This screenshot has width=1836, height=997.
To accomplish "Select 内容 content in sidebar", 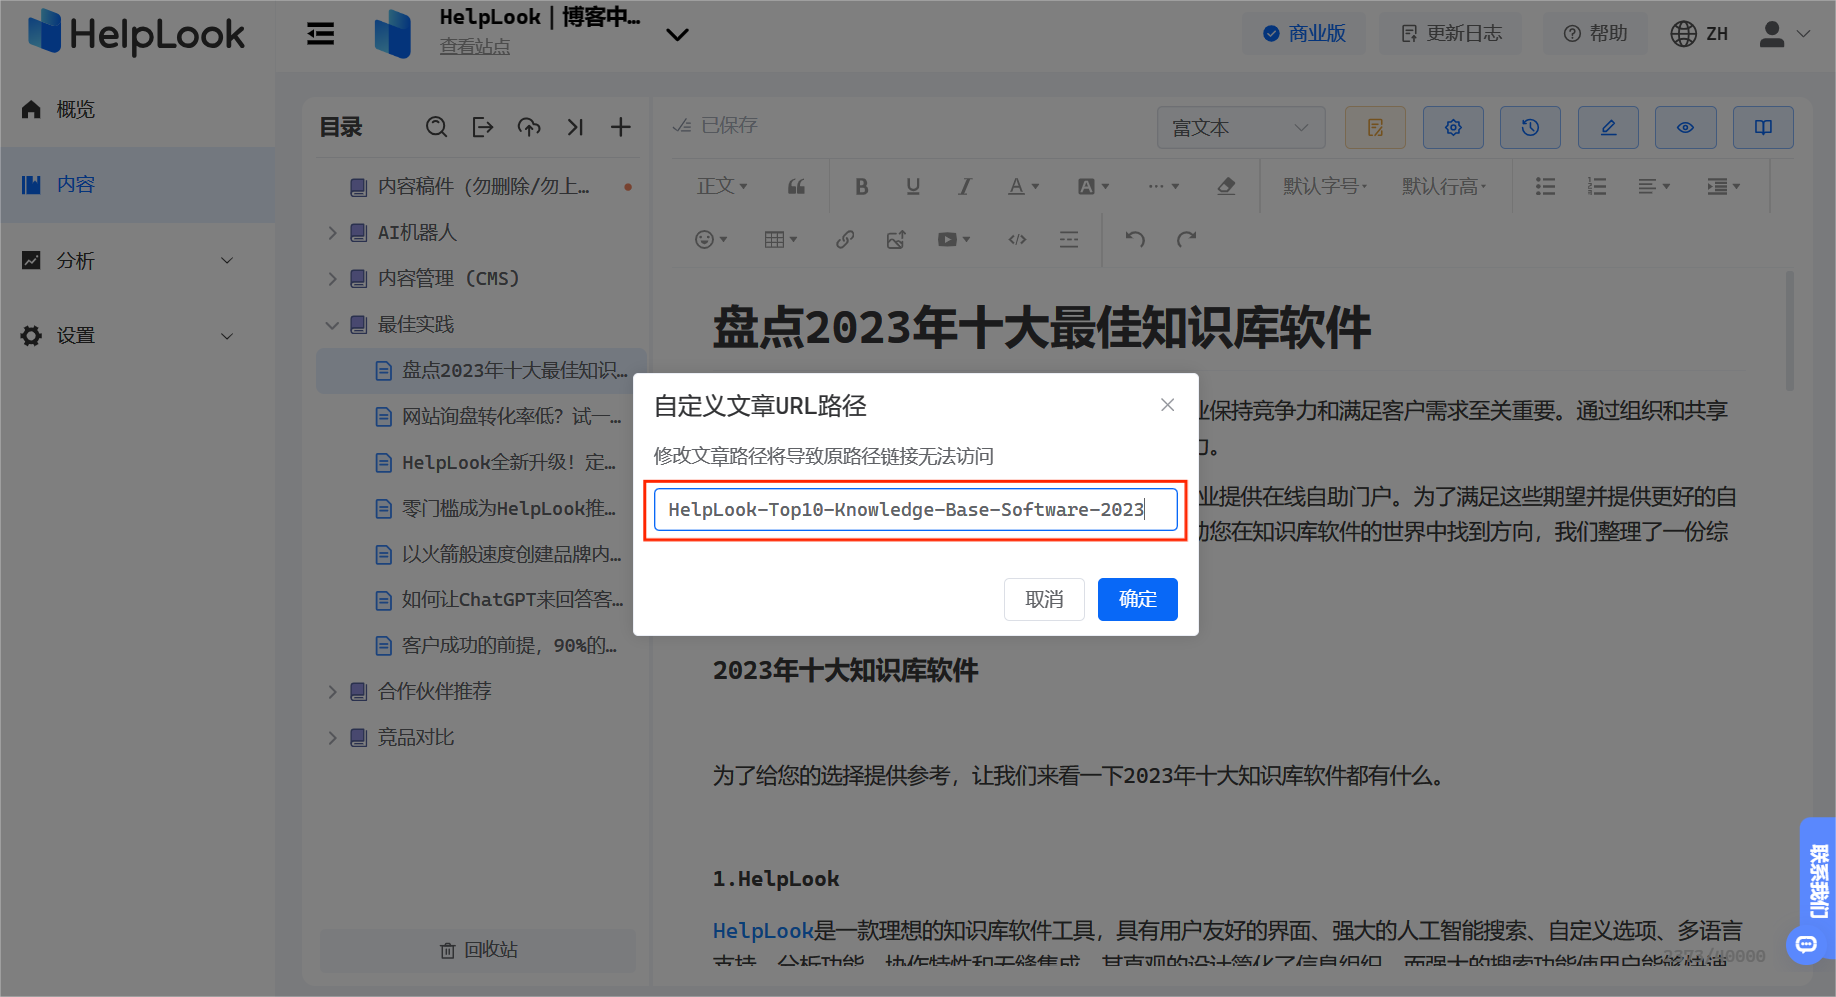I will pyautogui.click(x=137, y=184).
